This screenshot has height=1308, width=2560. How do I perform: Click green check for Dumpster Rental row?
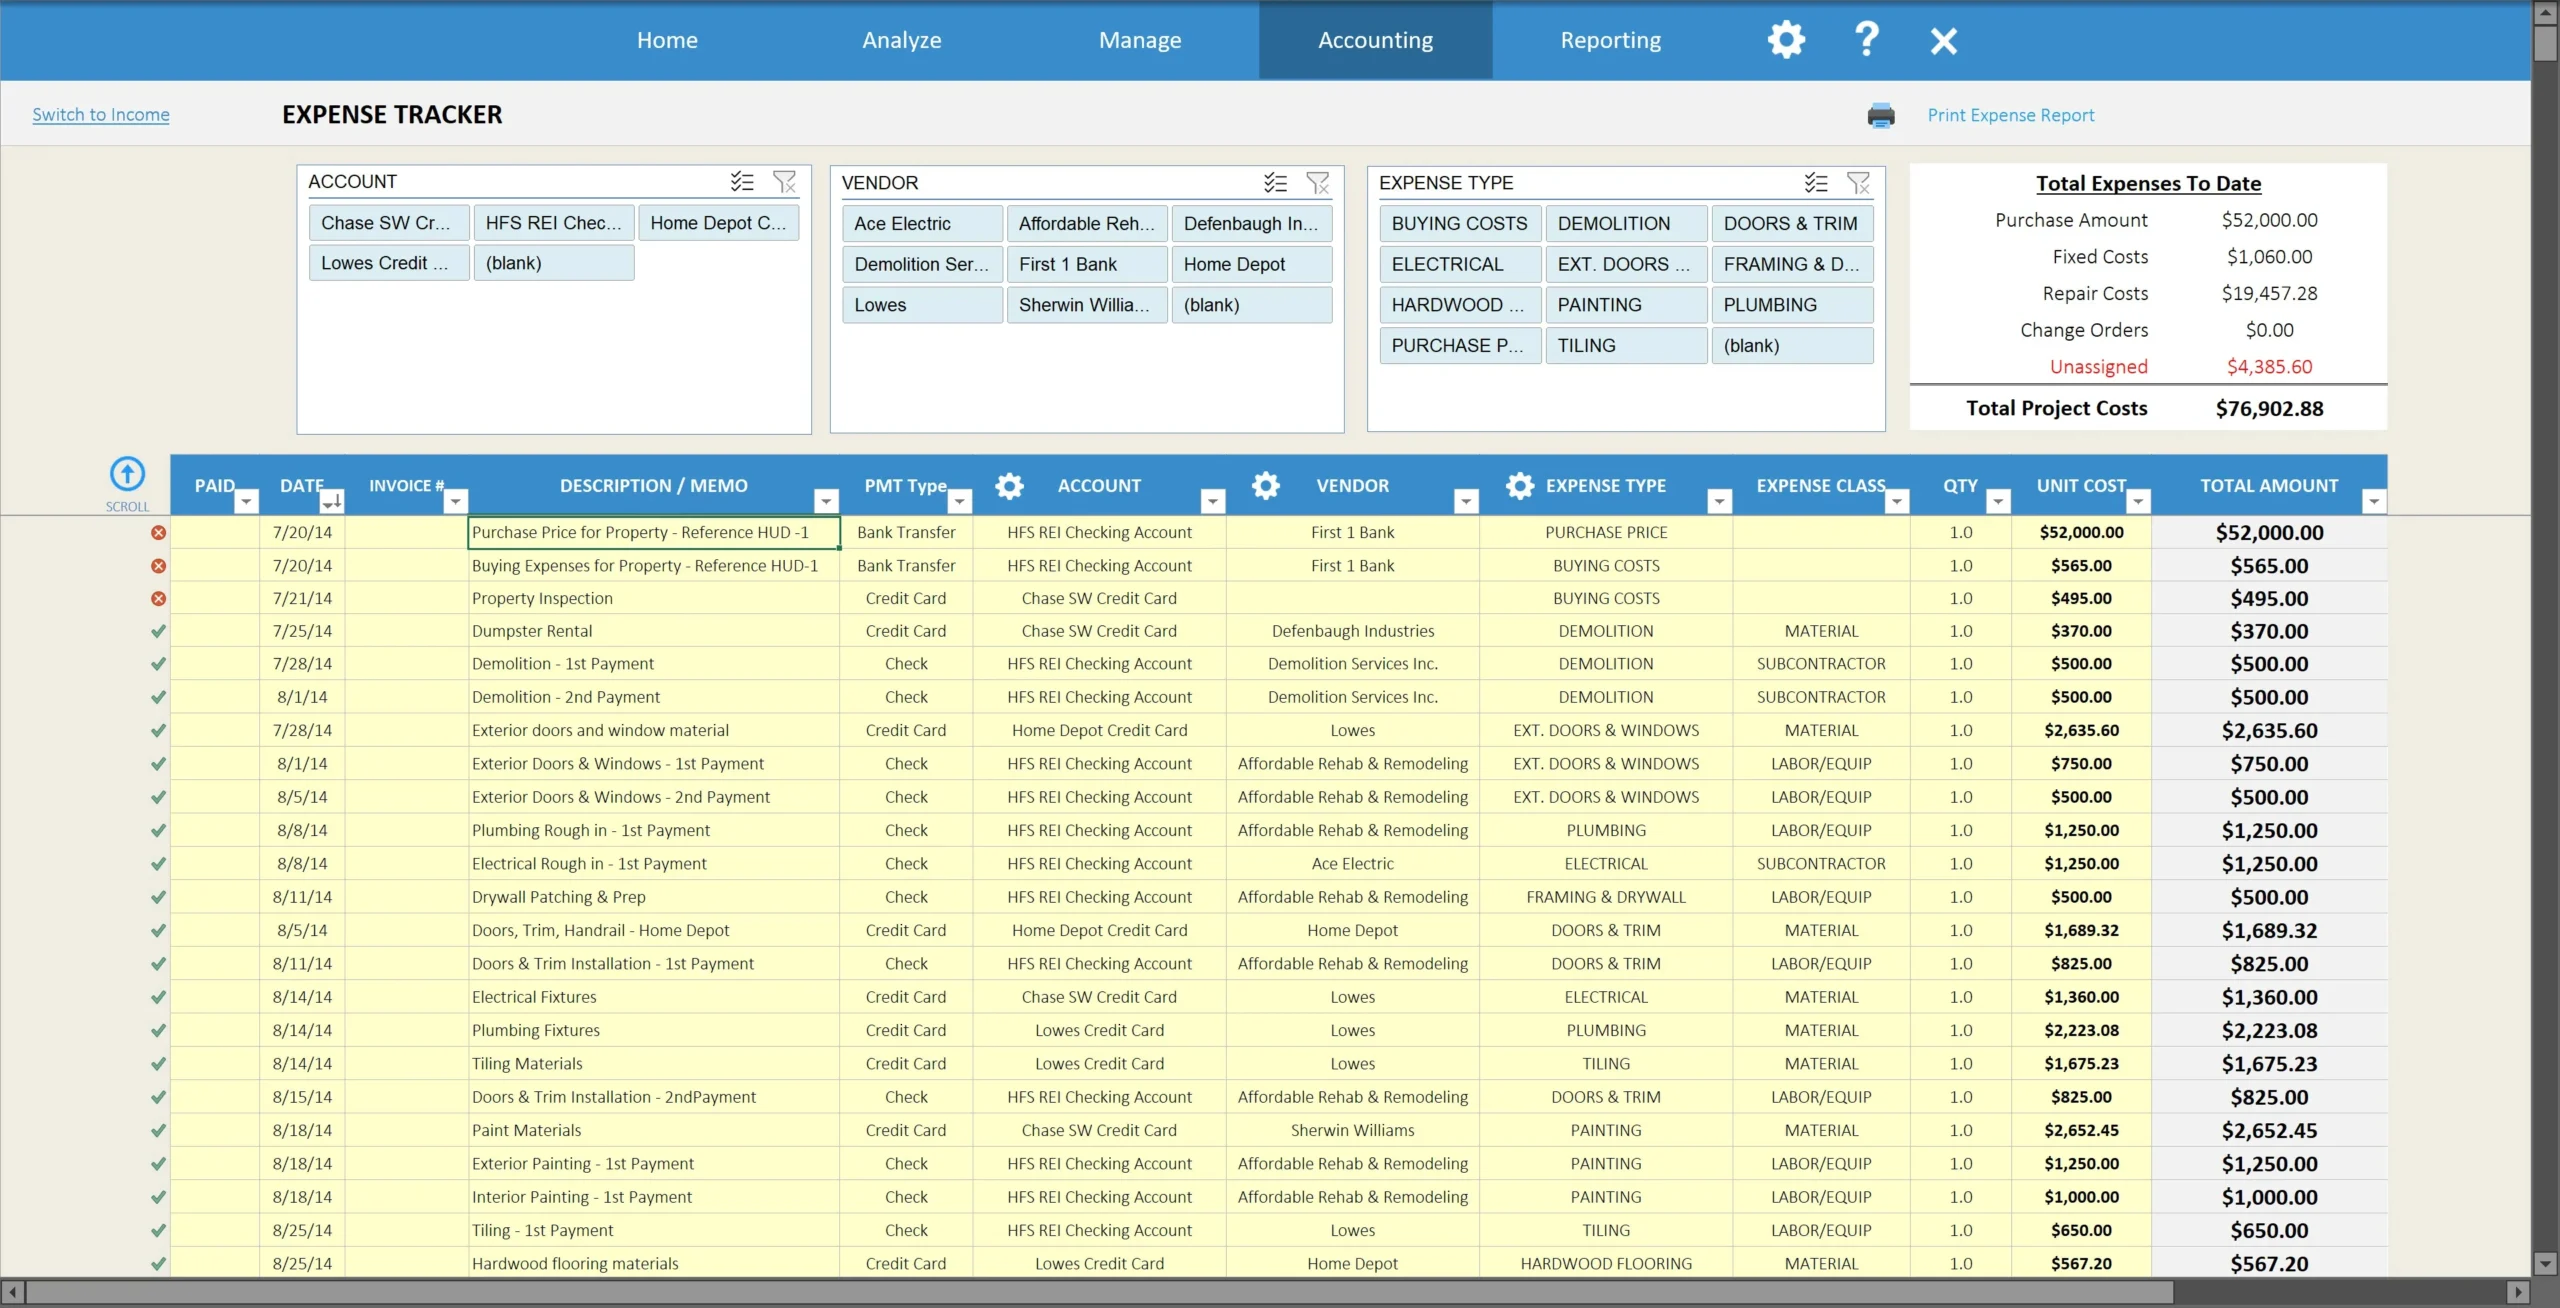[158, 631]
